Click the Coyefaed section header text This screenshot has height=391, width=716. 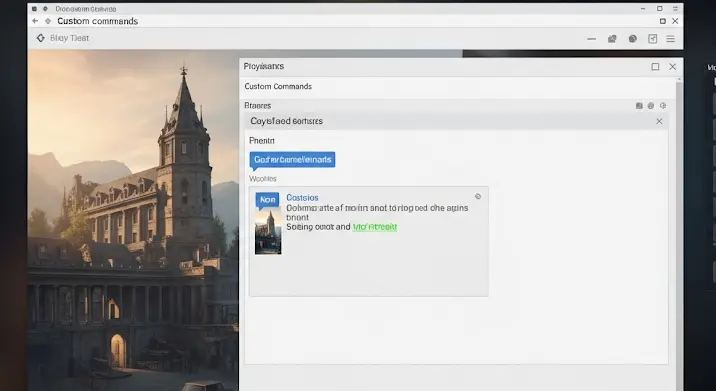coord(286,121)
